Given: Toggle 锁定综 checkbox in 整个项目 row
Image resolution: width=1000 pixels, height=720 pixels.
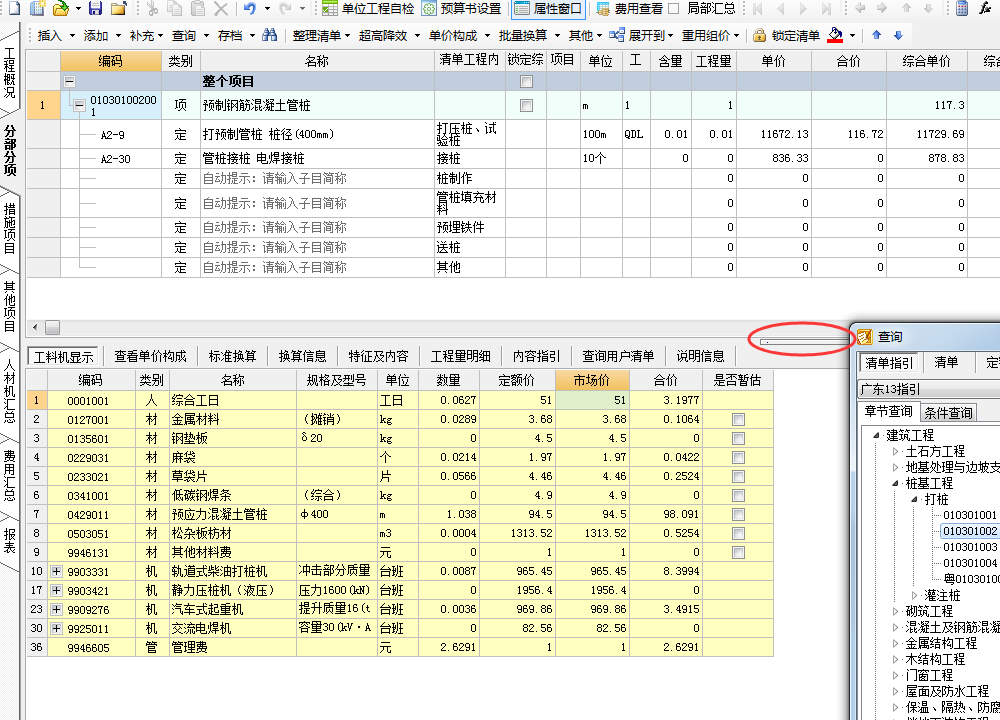Looking at the screenshot, I should click(526, 82).
